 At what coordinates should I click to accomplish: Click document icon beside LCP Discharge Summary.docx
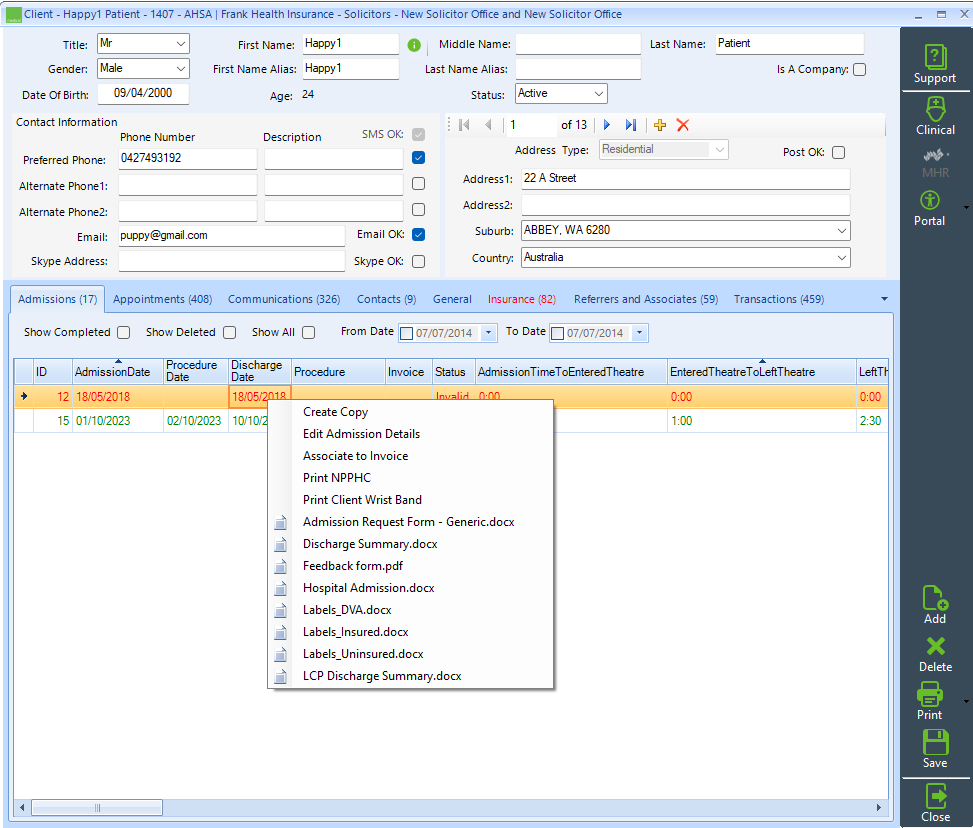coord(280,677)
